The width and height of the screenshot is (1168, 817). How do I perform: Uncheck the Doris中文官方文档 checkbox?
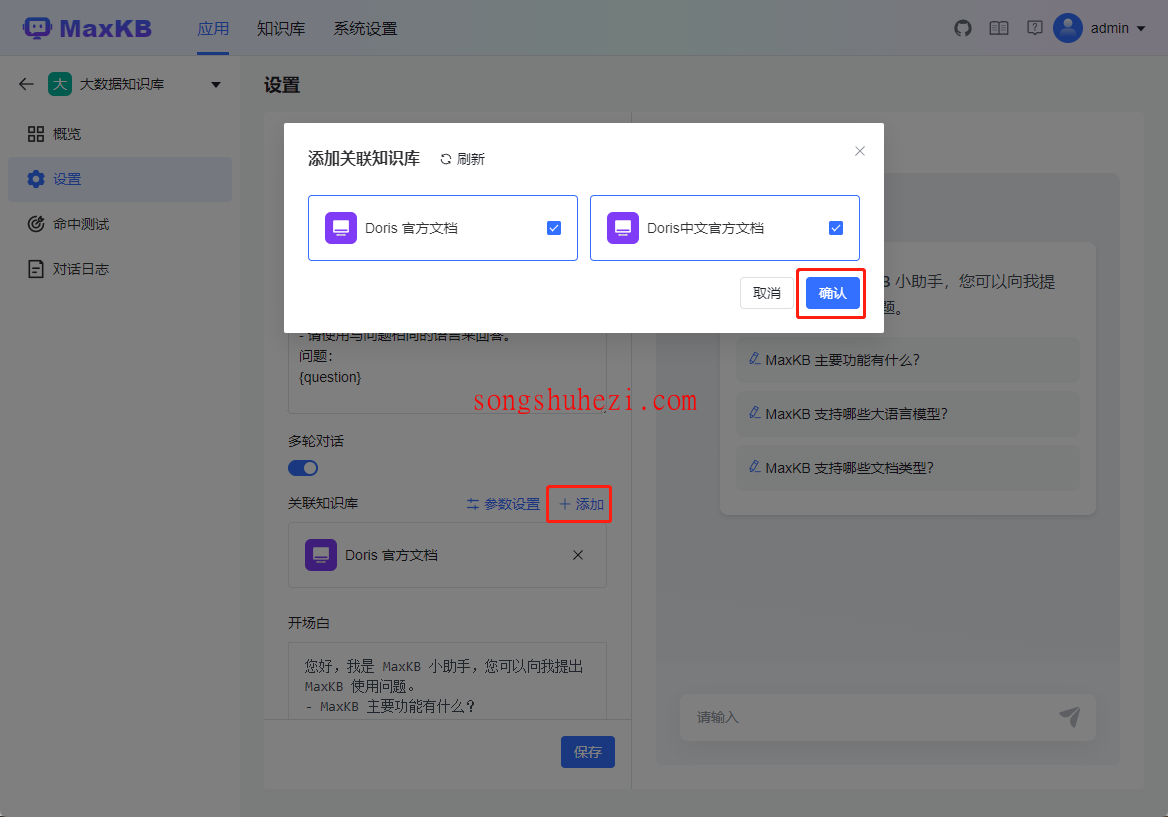tap(836, 228)
